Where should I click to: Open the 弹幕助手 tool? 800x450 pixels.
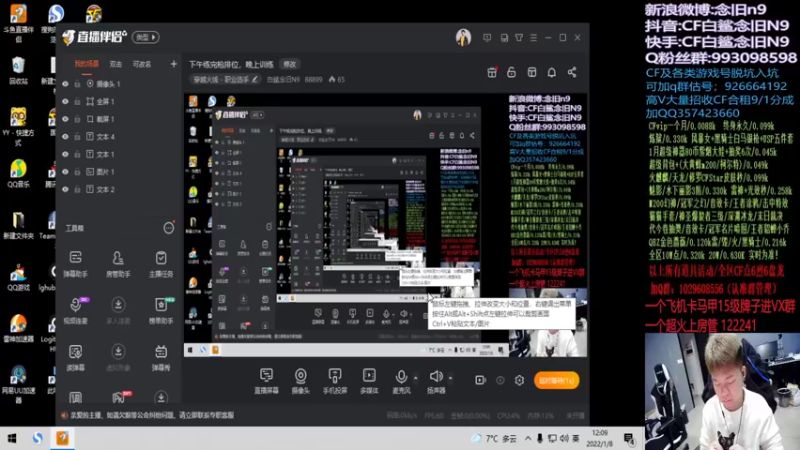76,263
